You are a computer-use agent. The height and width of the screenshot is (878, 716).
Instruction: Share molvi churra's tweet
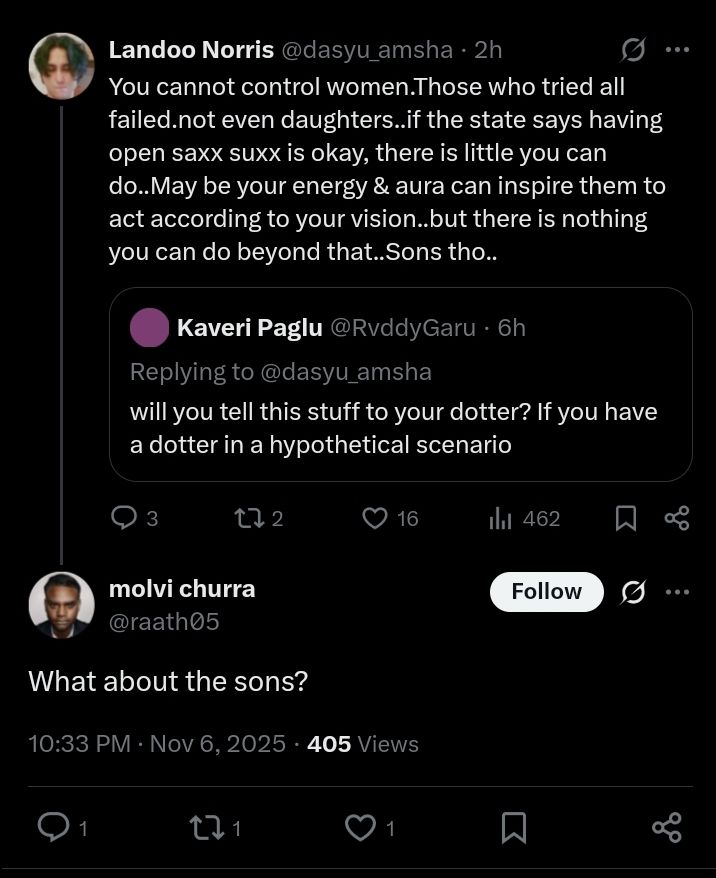(666, 827)
